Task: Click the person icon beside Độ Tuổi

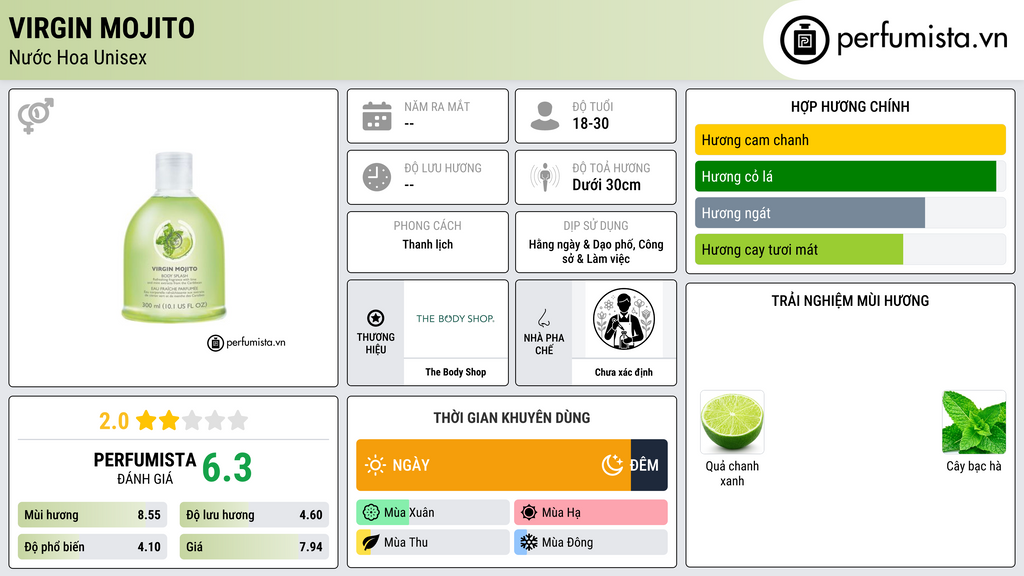Action: pyautogui.click(x=545, y=116)
